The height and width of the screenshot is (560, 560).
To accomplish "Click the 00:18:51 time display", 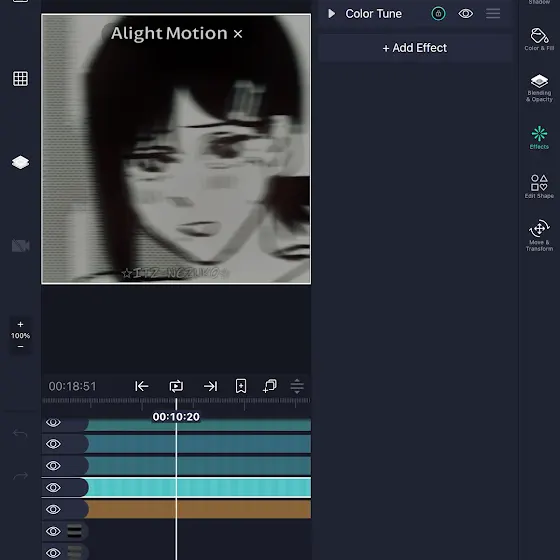I will tap(72, 386).
